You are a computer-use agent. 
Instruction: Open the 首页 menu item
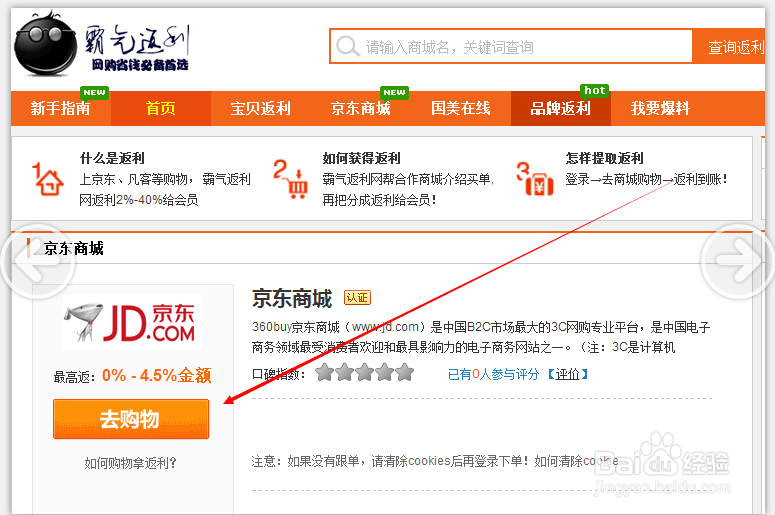[x=161, y=108]
